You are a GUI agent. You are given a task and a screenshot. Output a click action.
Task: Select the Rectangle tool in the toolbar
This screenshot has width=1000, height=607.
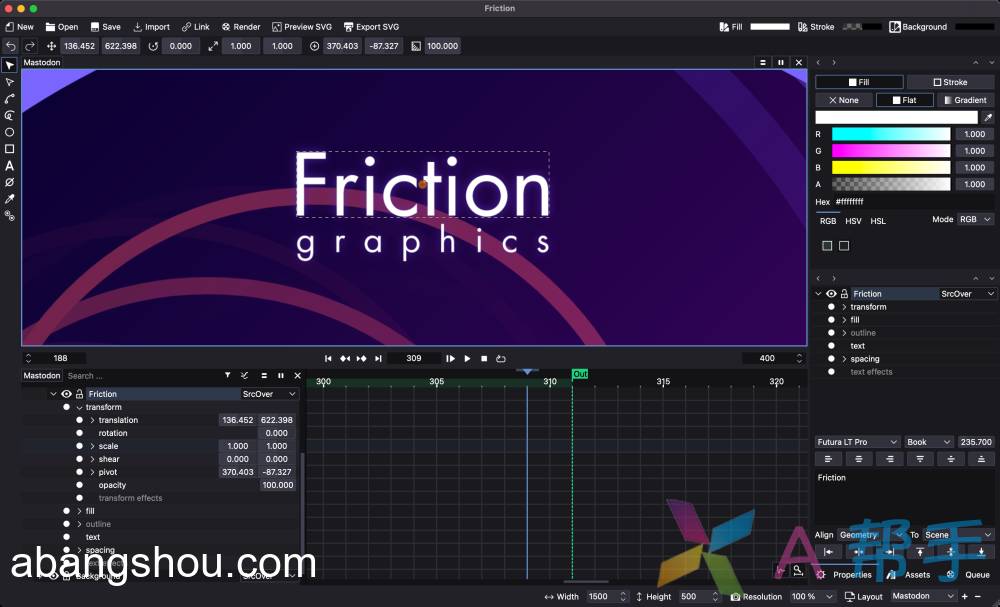[9, 148]
